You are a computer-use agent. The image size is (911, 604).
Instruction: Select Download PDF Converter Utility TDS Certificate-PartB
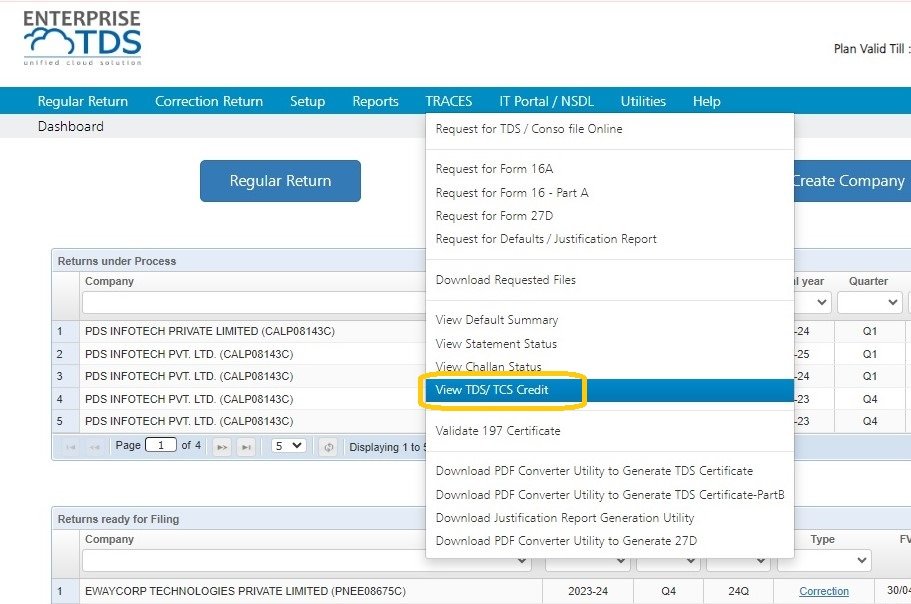609,494
